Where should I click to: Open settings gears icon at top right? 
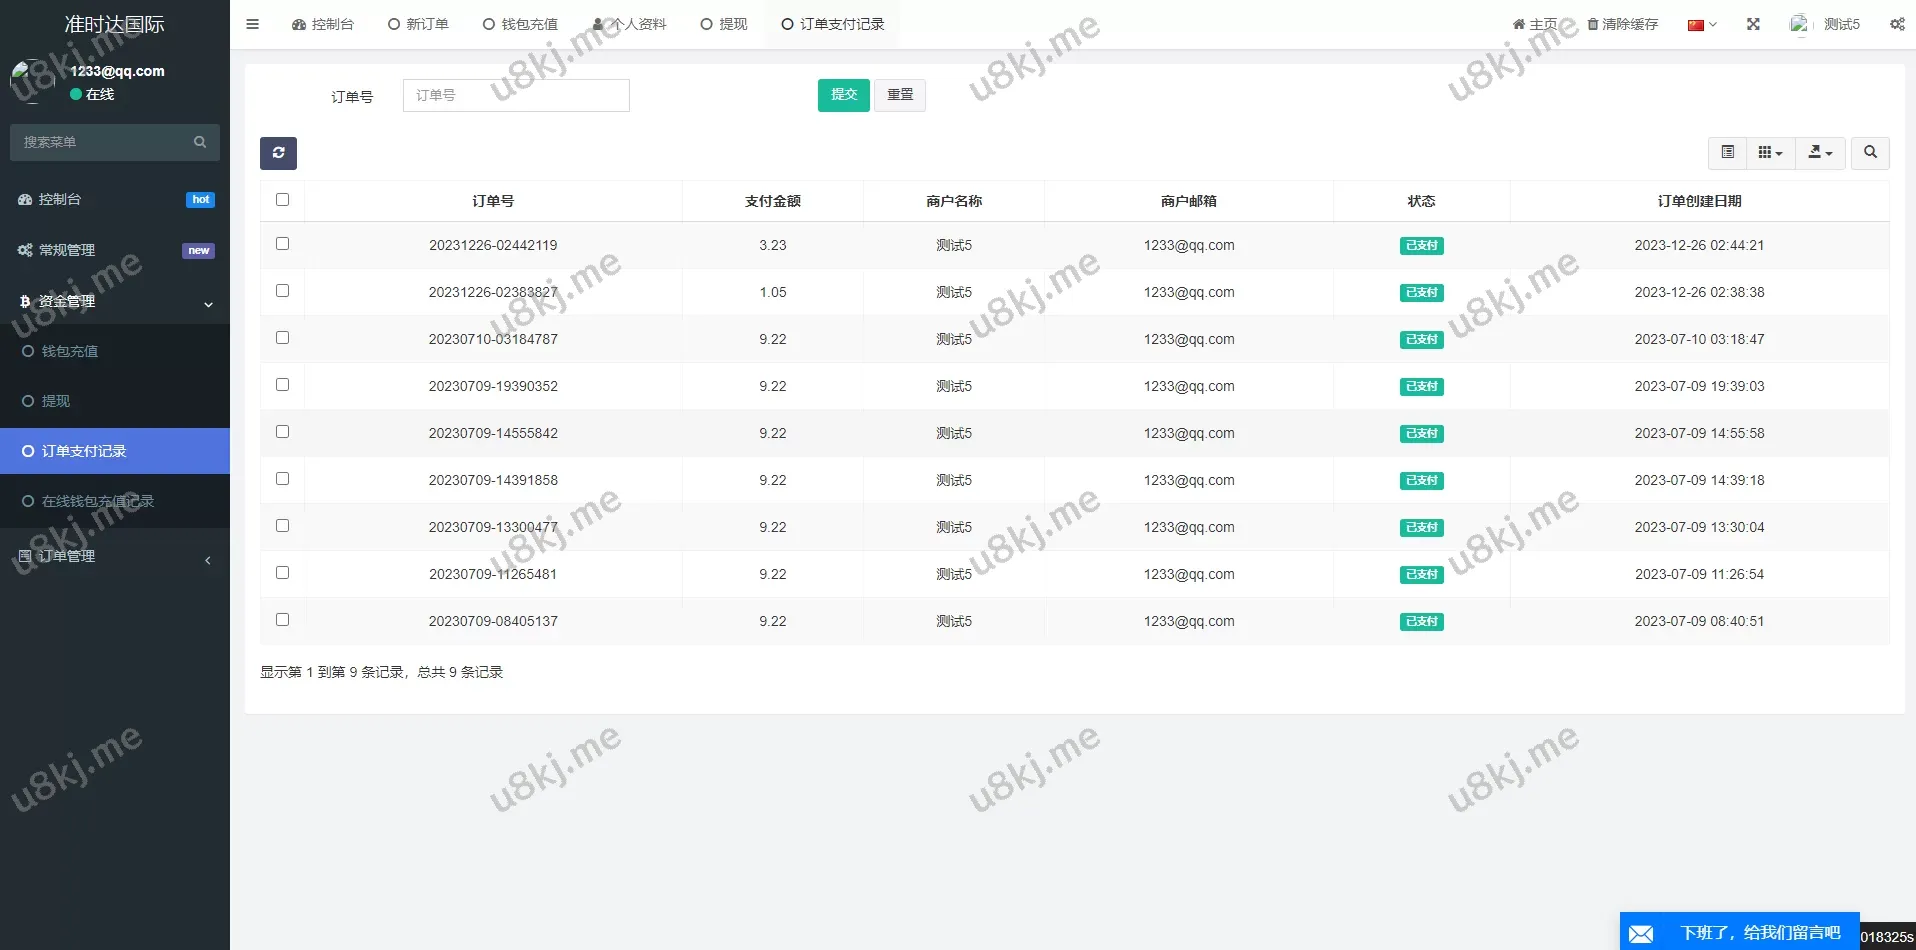pyautogui.click(x=1897, y=24)
